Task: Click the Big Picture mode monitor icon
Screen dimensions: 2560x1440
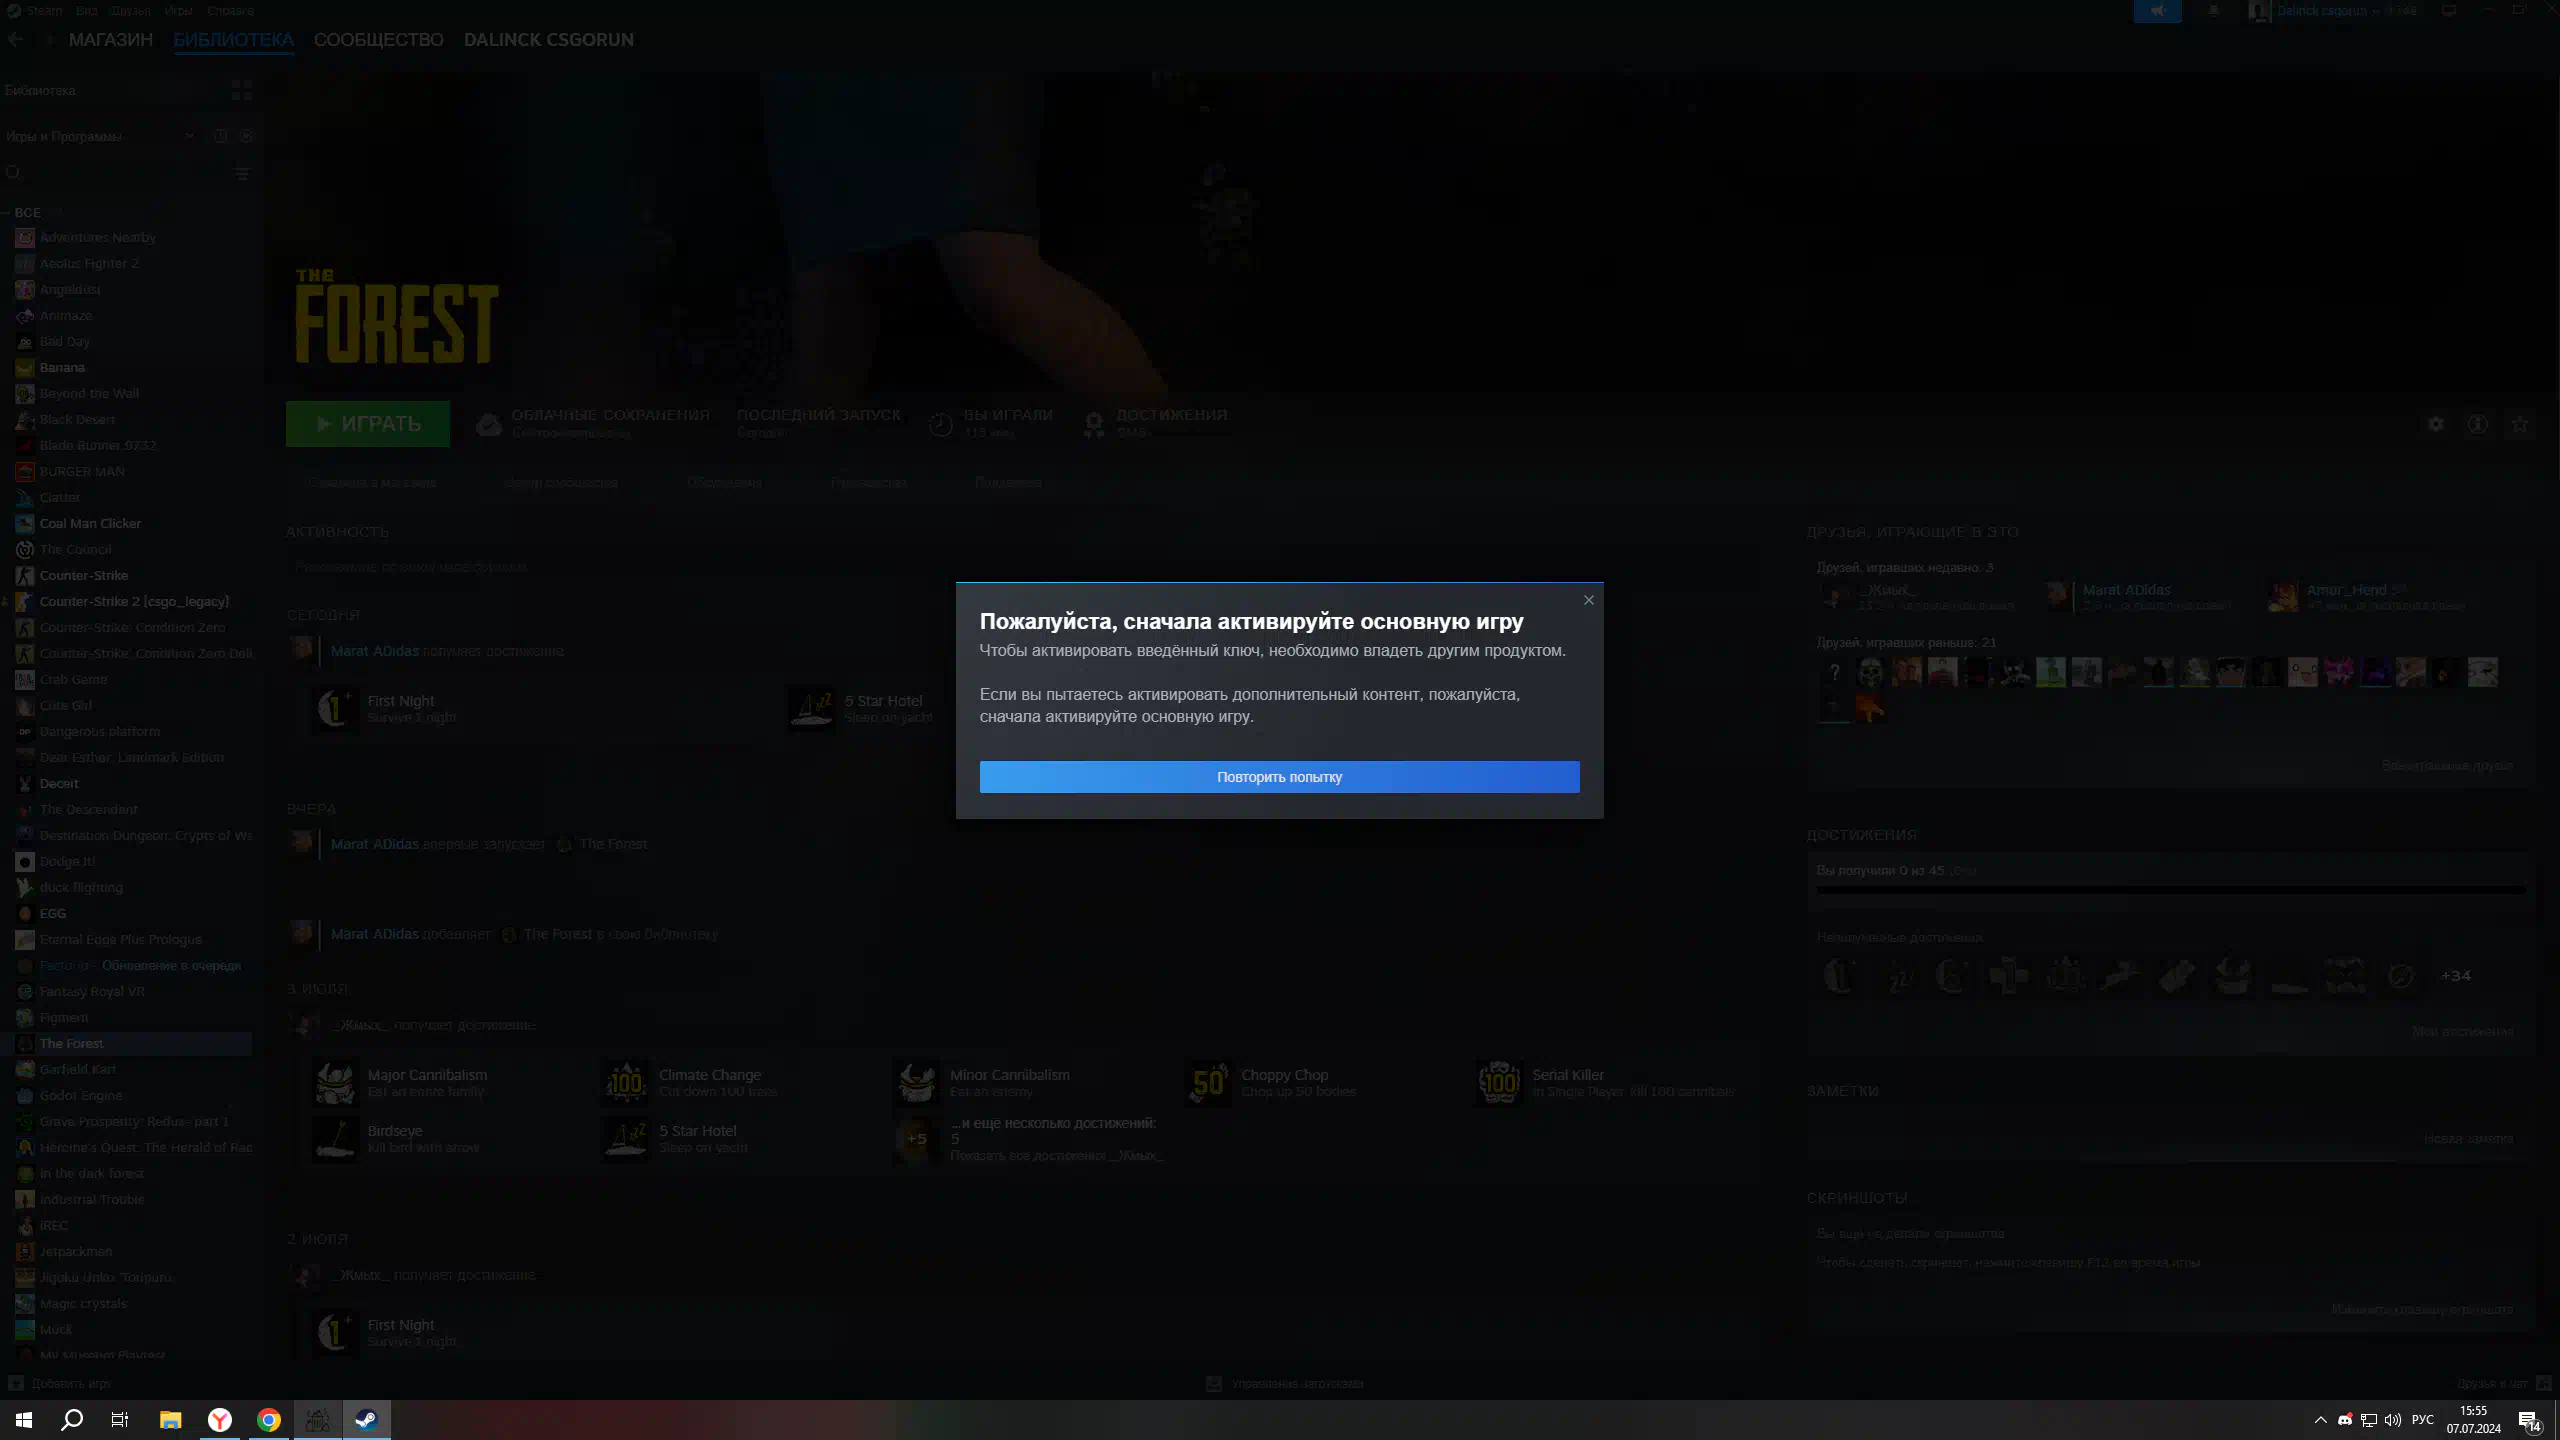Action: click(2449, 11)
